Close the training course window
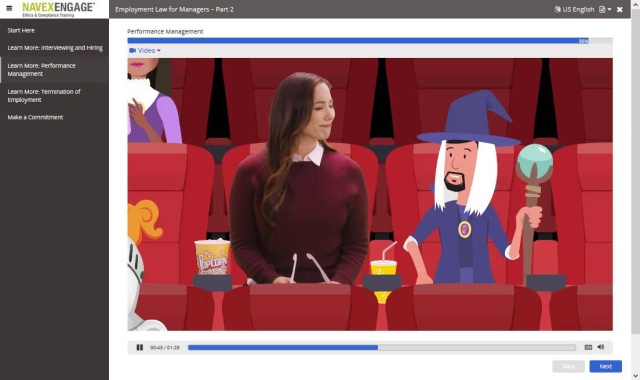Viewport: 640px width, 380px height. pos(620,9)
